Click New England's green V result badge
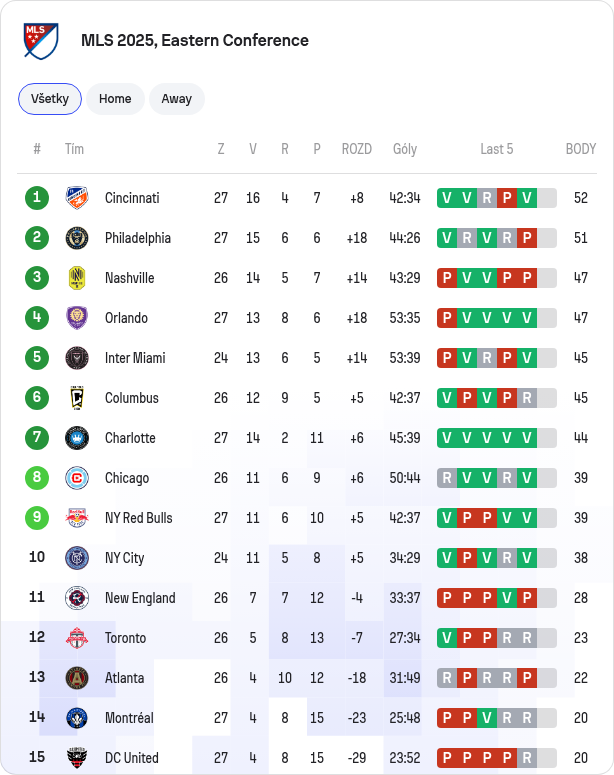 click(507, 598)
